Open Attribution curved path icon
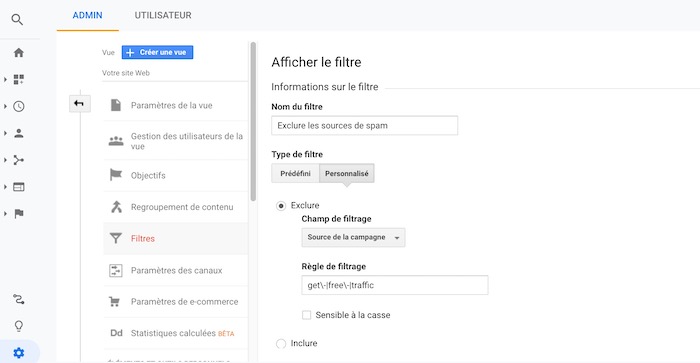 [x=18, y=299]
